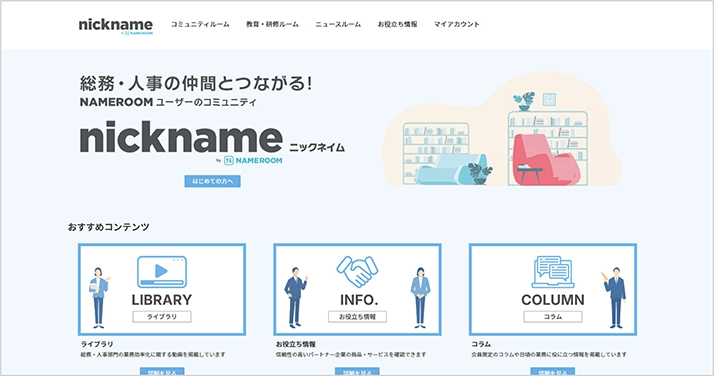Click the handshake icon on INFO. card
The width and height of the screenshot is (714, 376).
pyautogui.click(x=357, y=272)
